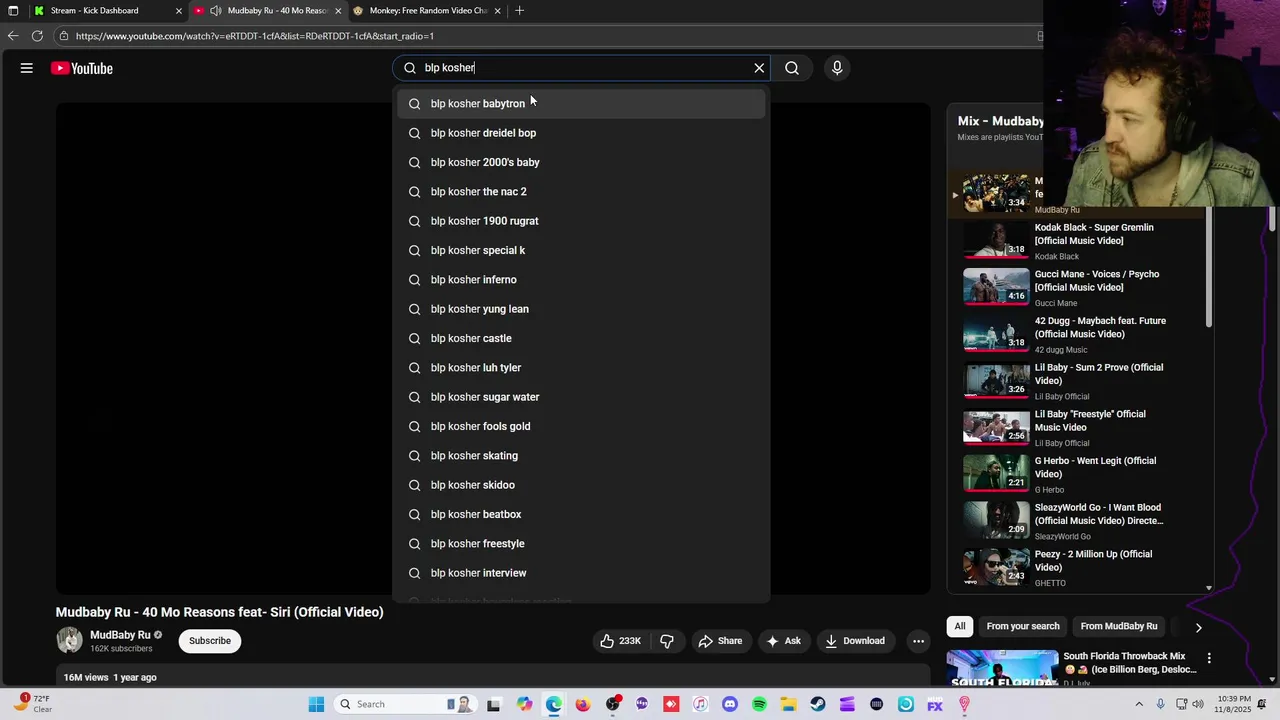Screen dimensions: 1280x720
Task: Open the MudBaby Ru channel name link
Action: [120, 635]
